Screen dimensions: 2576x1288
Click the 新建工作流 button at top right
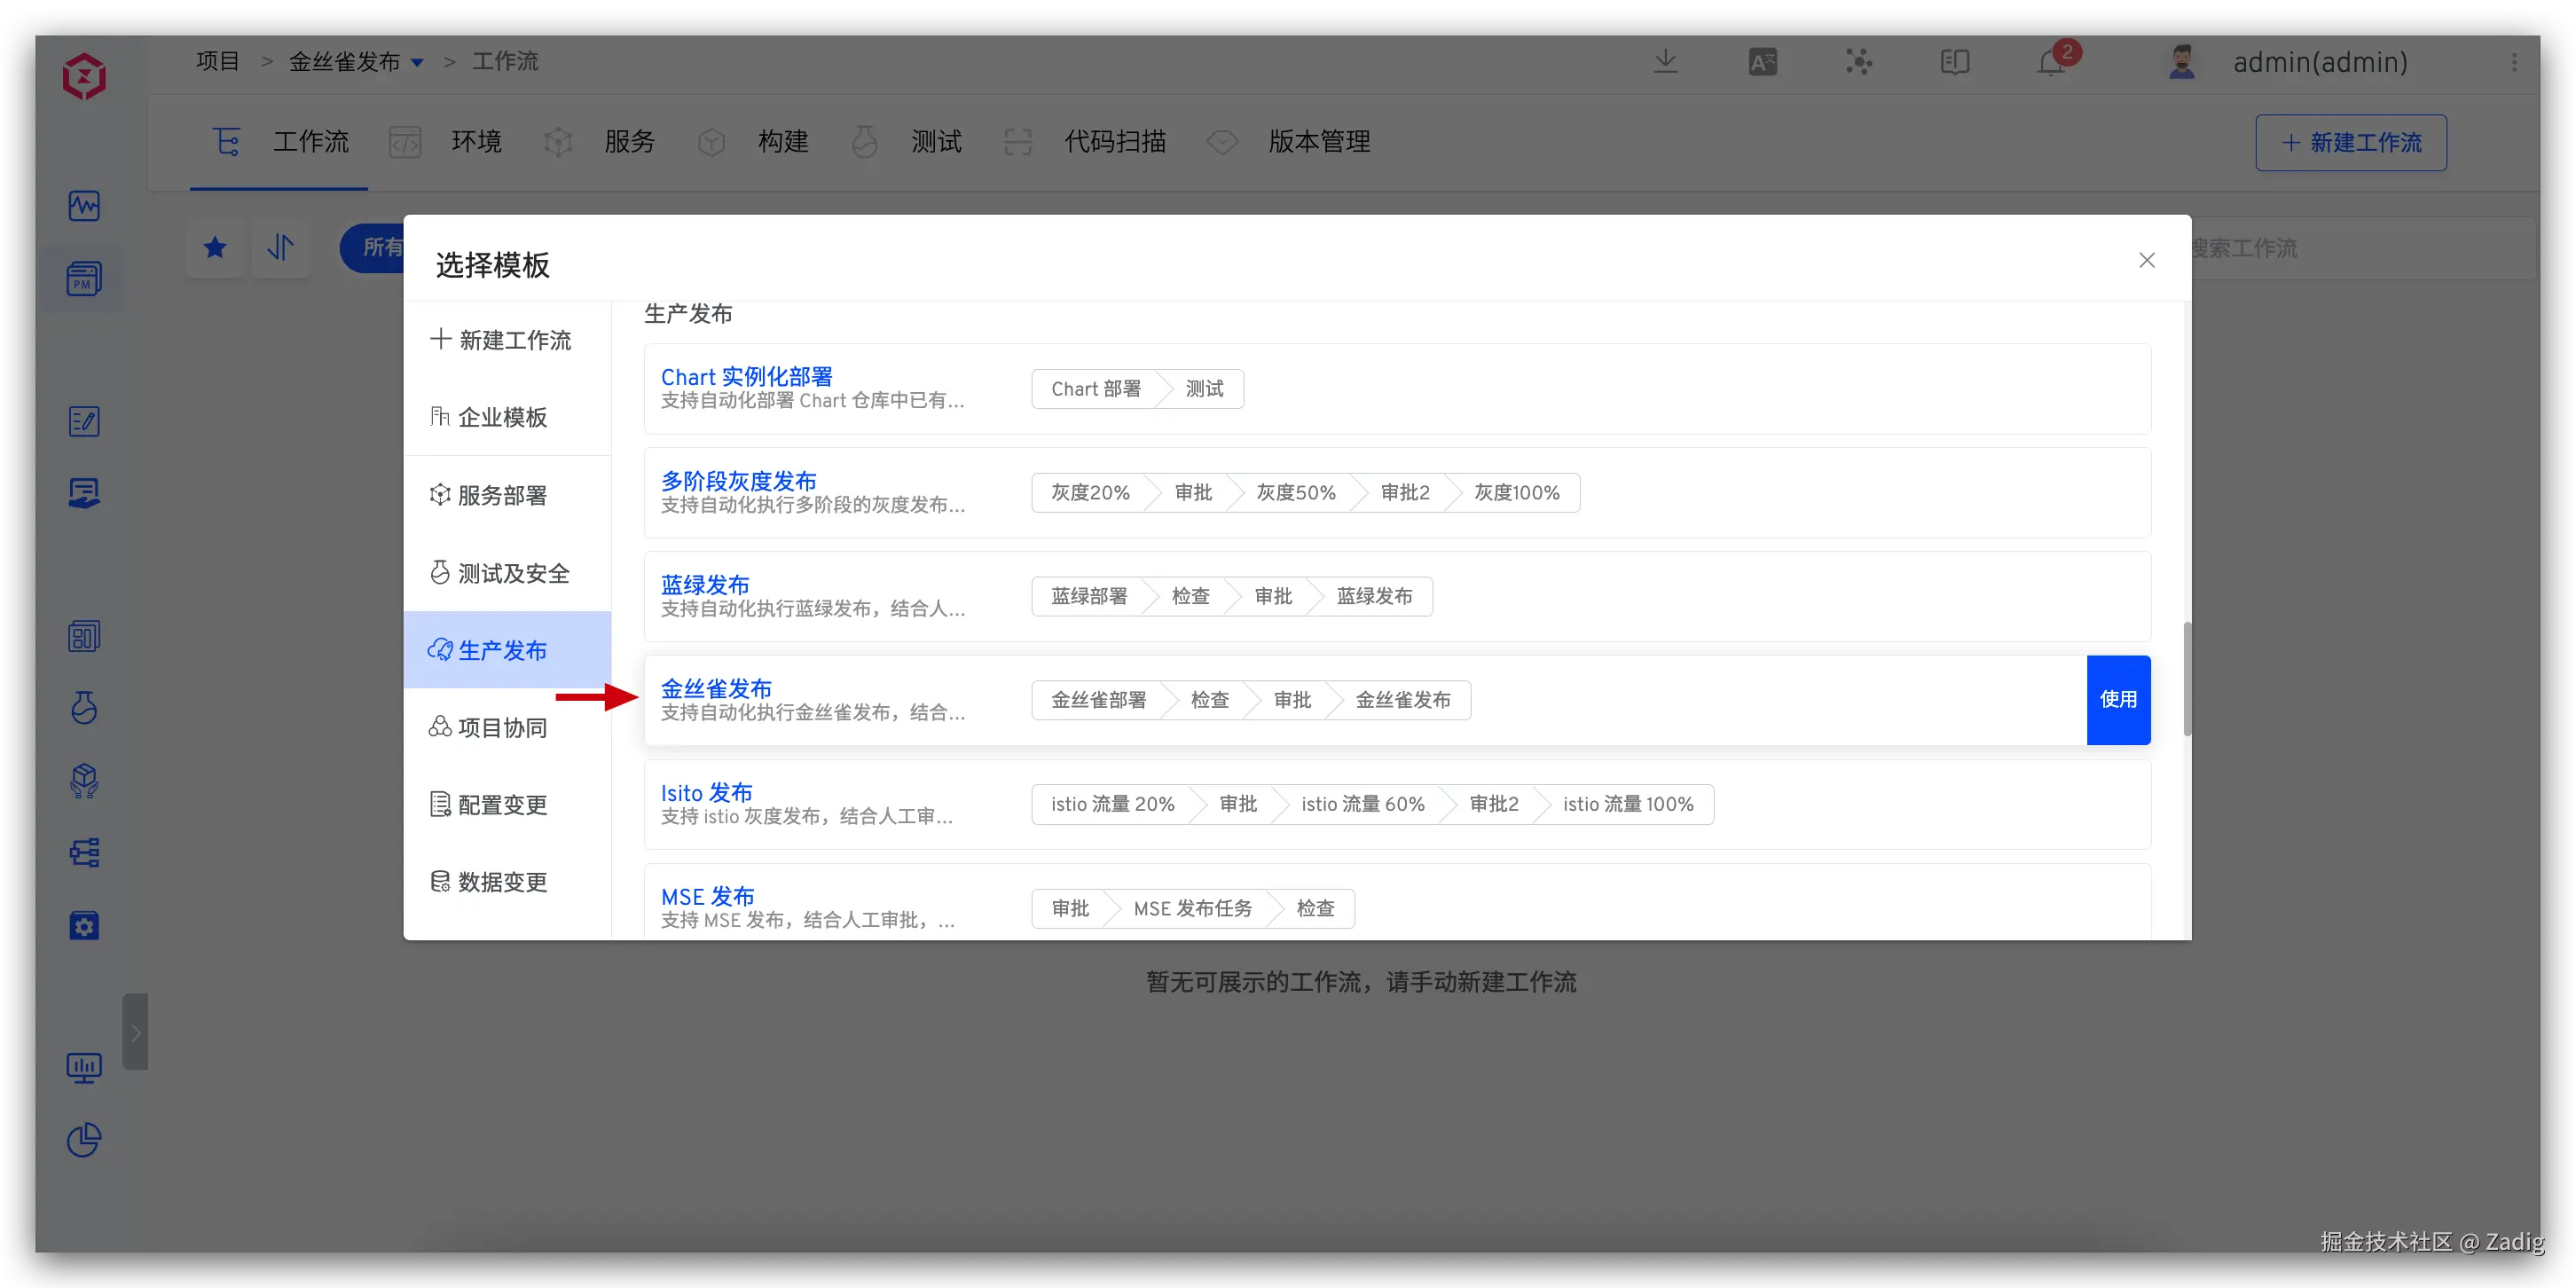(x=2351, y=142)
